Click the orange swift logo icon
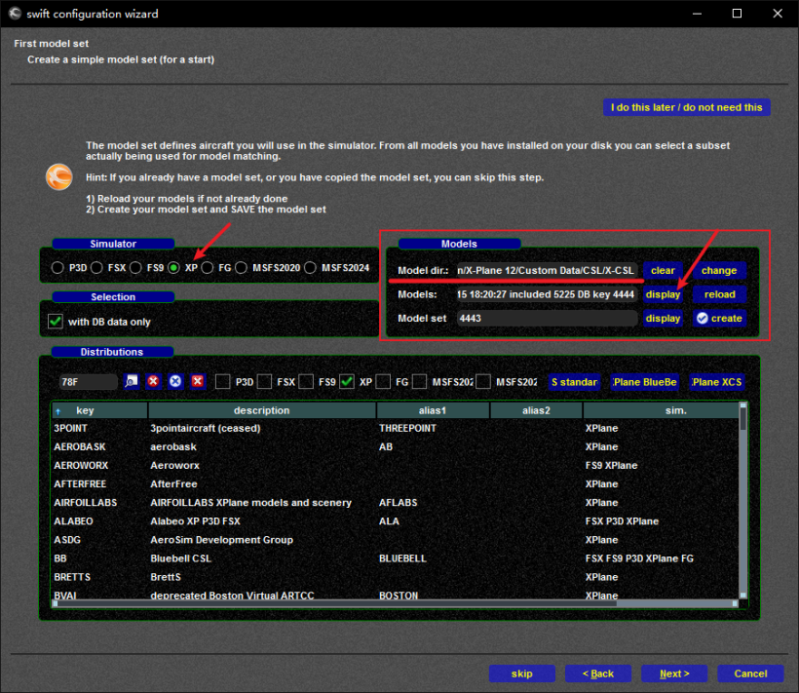This screenshot has height=693, width=799. [59, 178]
